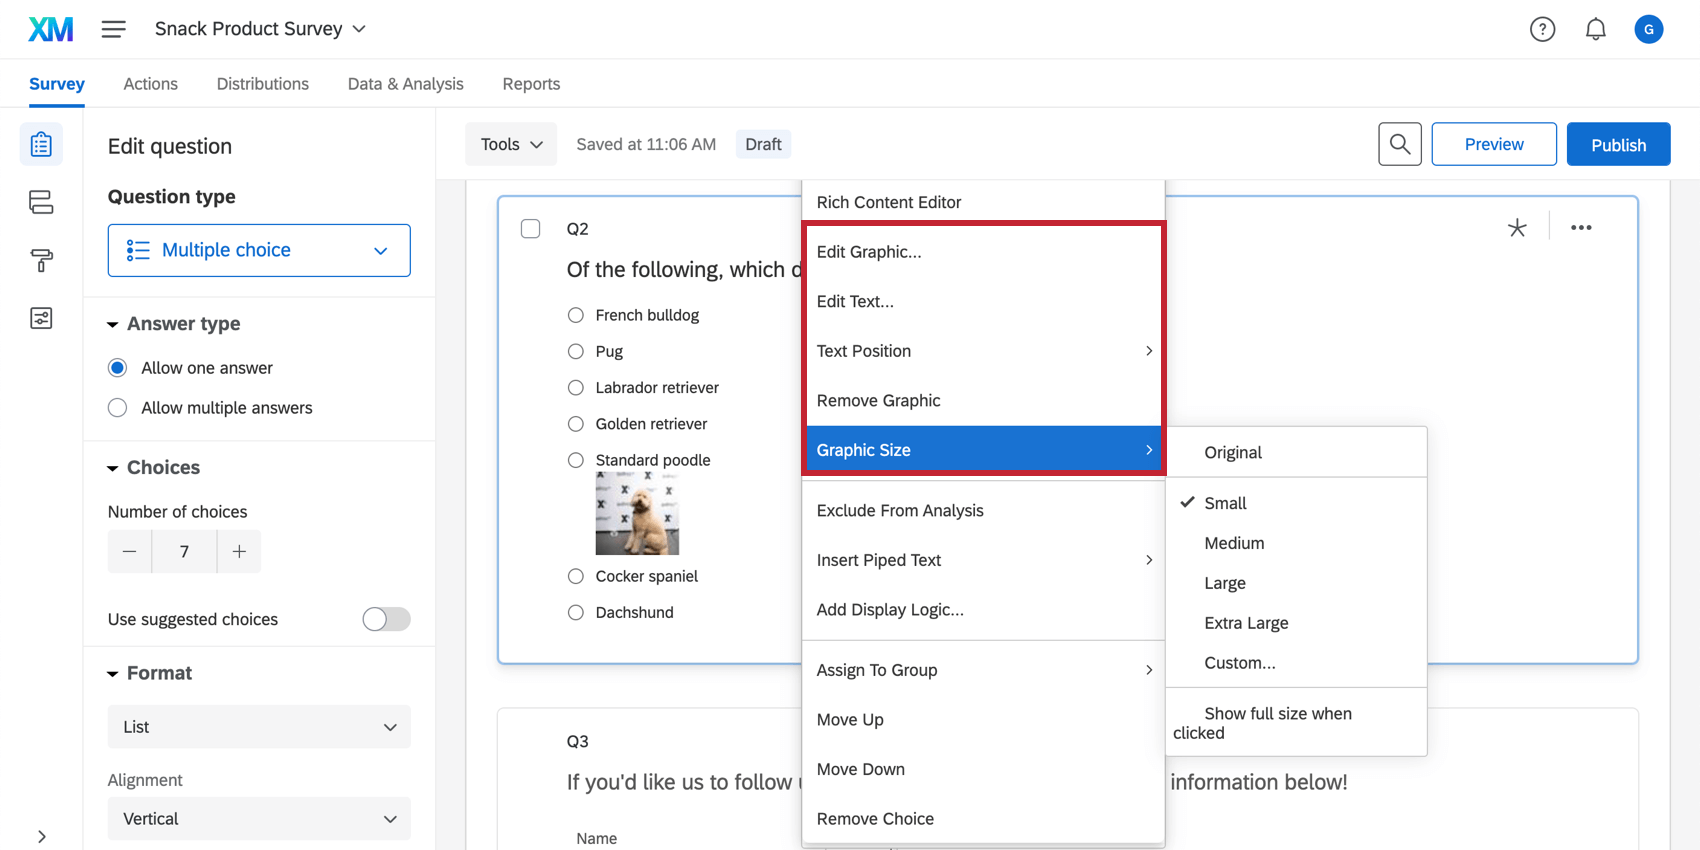Open notifications bell icon
Screen dimensions: 1700x850
[1595, 30]
